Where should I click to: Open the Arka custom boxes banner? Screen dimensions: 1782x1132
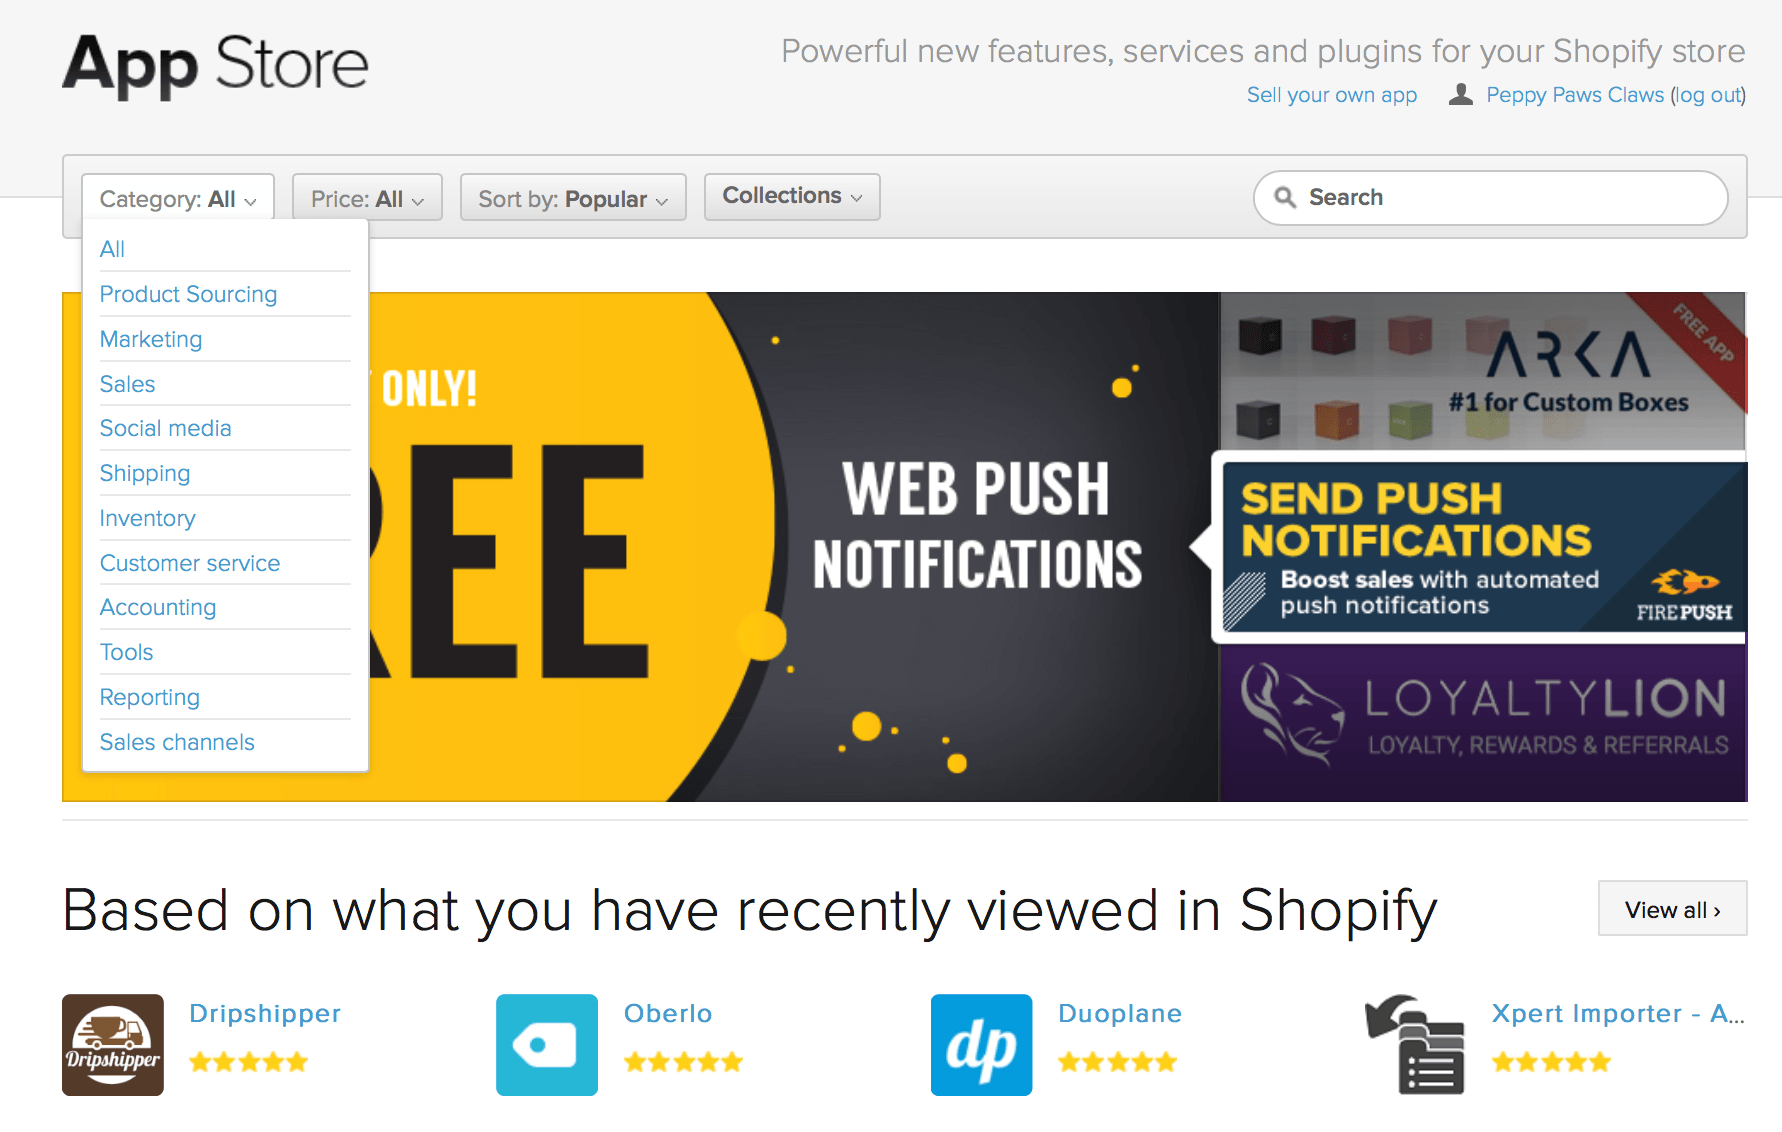point(1483,371)
